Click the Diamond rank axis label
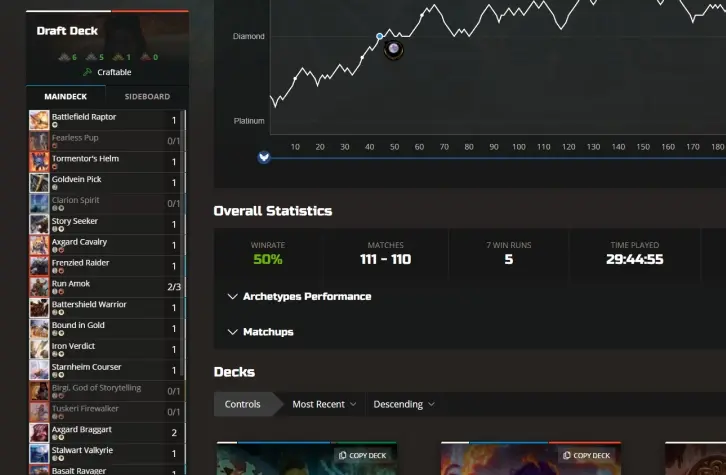 (x=249, y=36)
